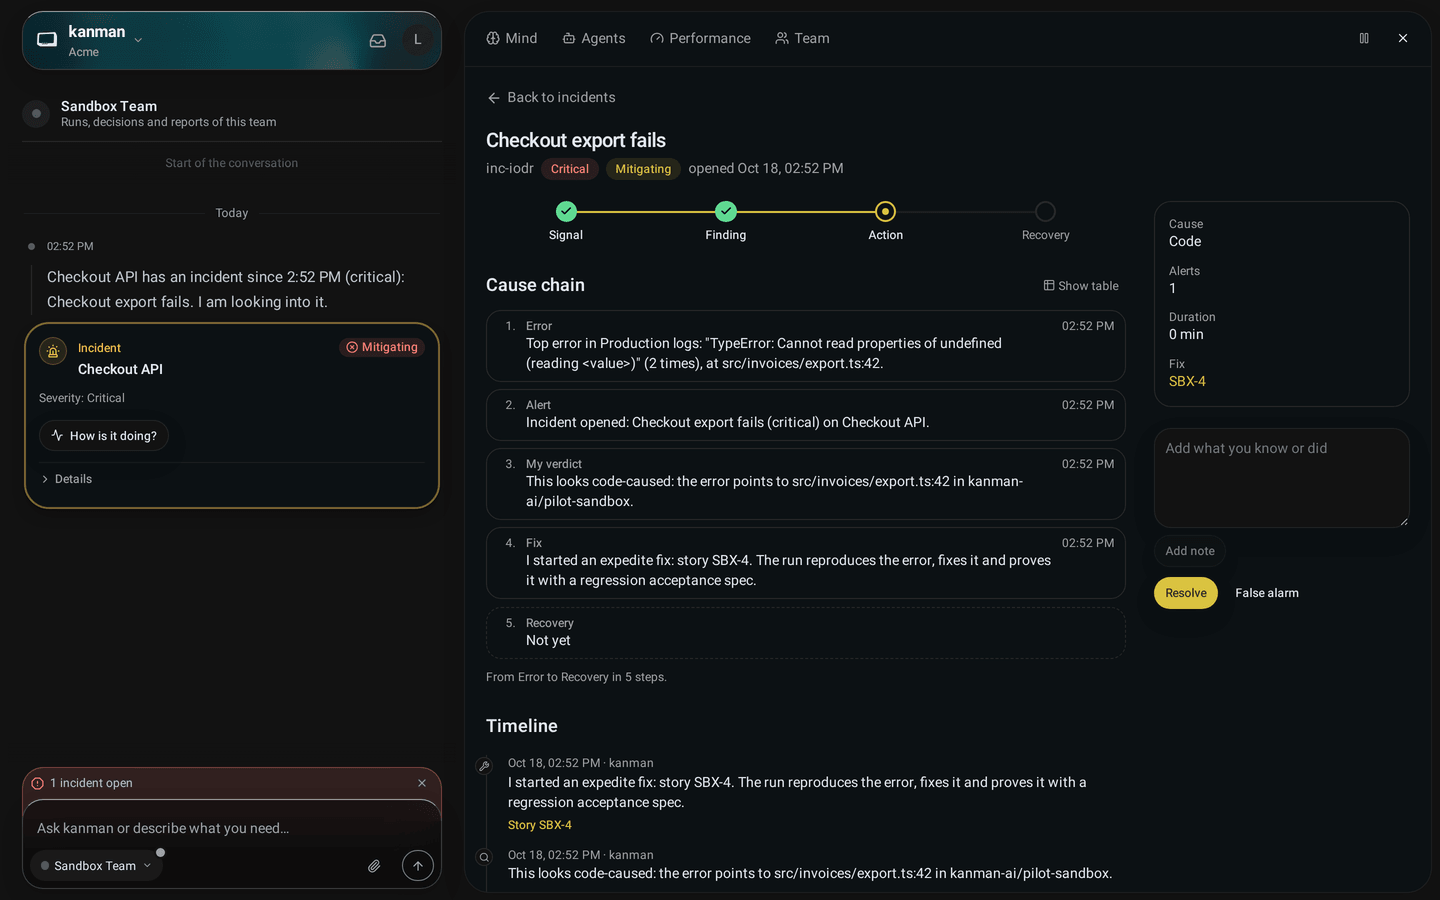Mark the incident as False alarm

(x=1267, y=593)
